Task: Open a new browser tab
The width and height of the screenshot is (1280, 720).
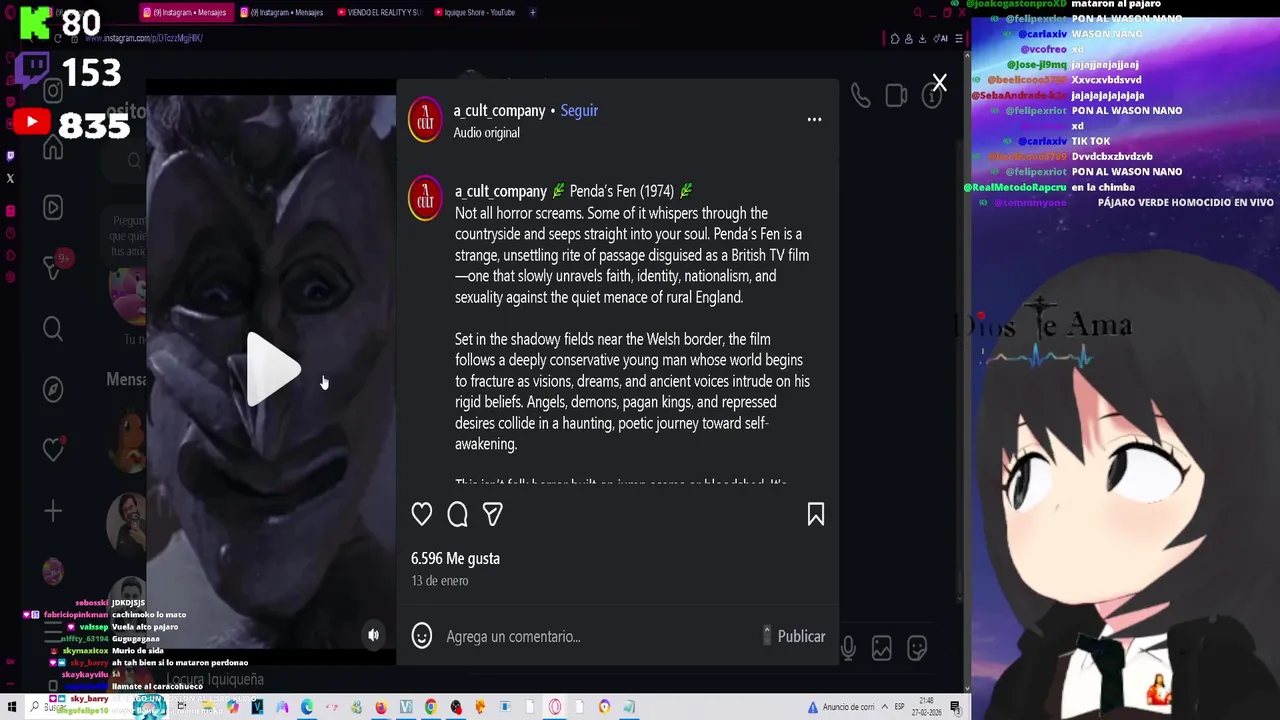Action: tap(533, 13)
